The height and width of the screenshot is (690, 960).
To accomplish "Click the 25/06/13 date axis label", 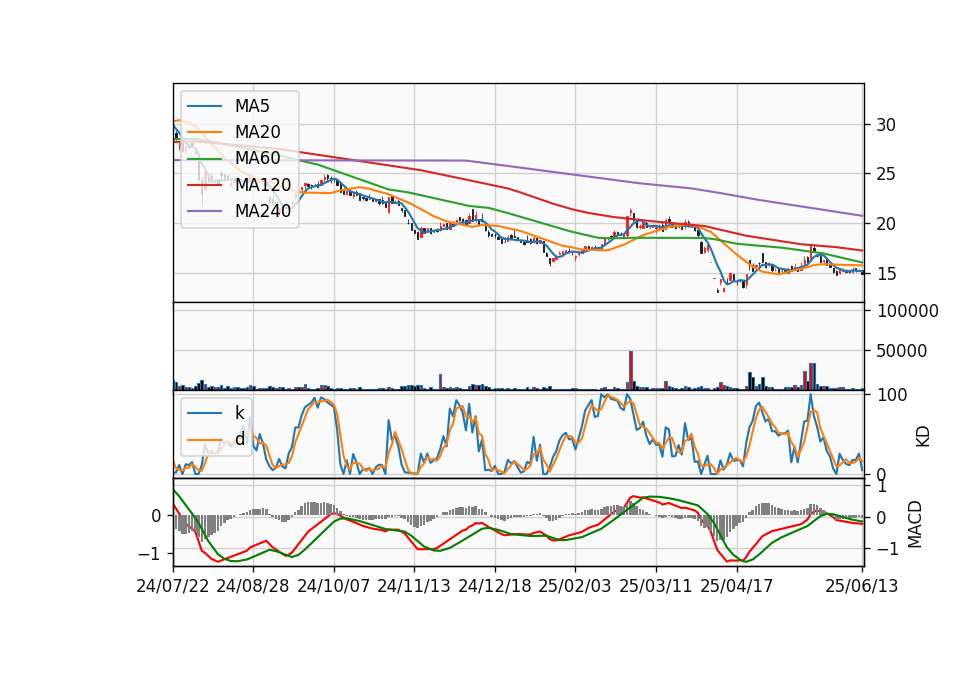I will click(861, 586).
